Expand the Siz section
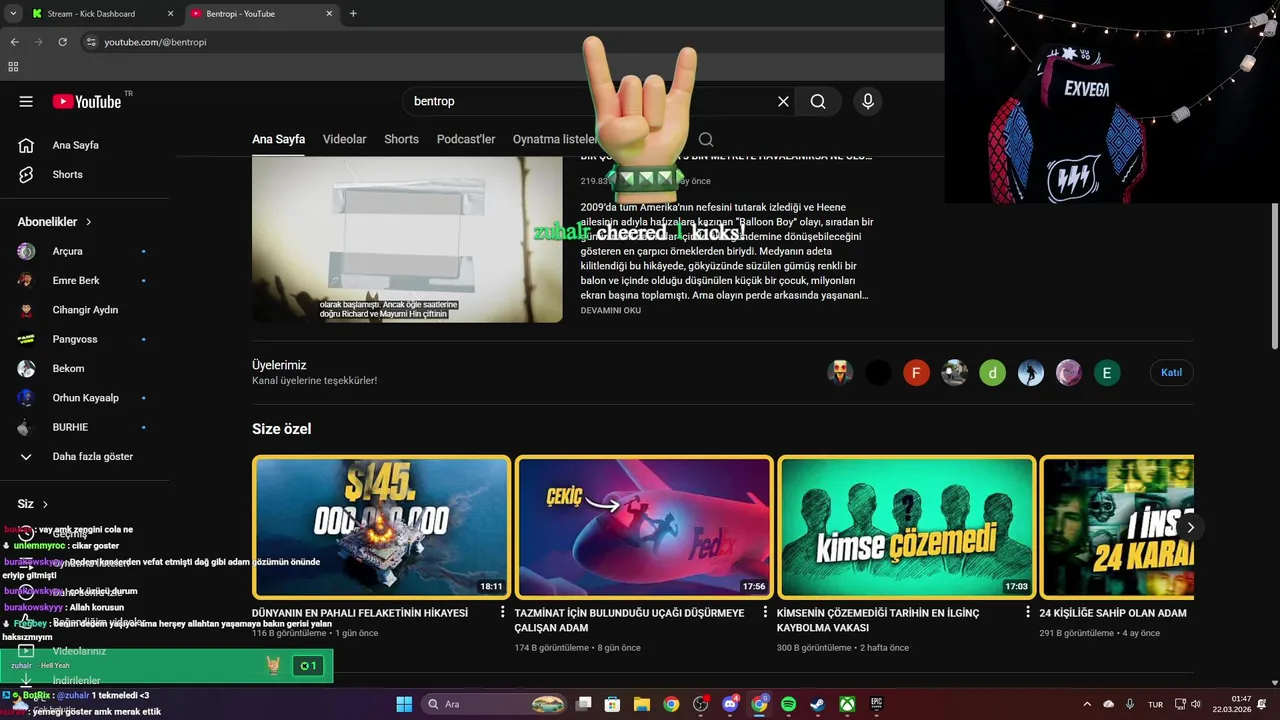This screenshot has height=720, width=1280. (x=33, y=504)
